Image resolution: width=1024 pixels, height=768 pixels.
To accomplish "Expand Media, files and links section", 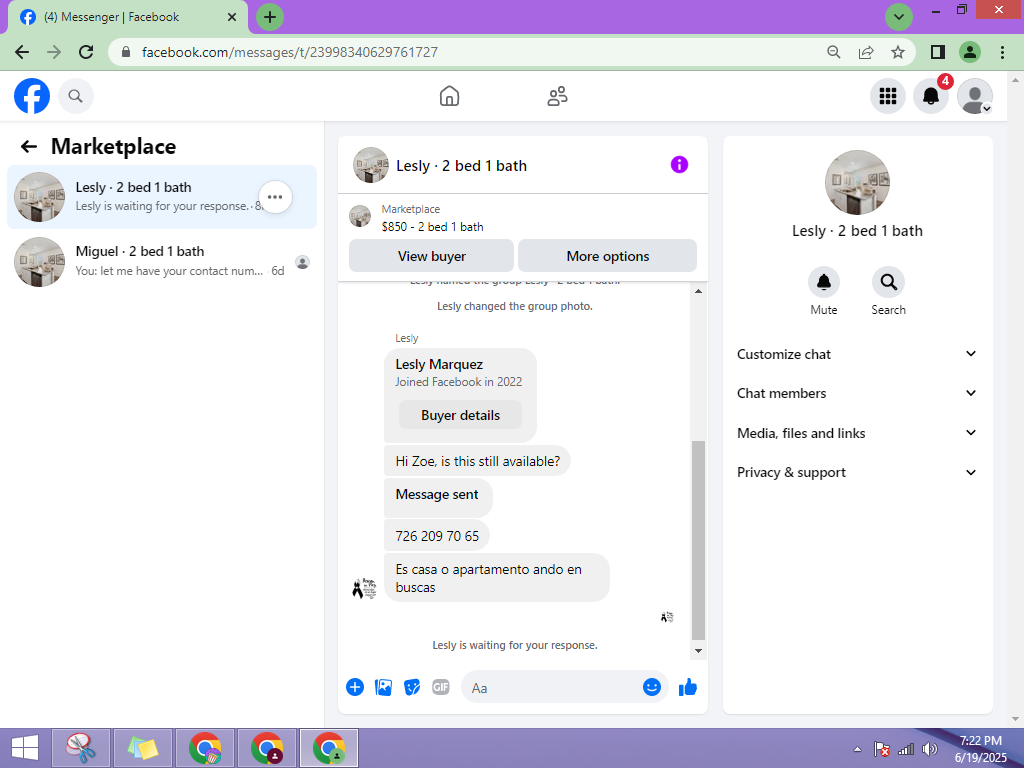I will [x=857, y=433].
